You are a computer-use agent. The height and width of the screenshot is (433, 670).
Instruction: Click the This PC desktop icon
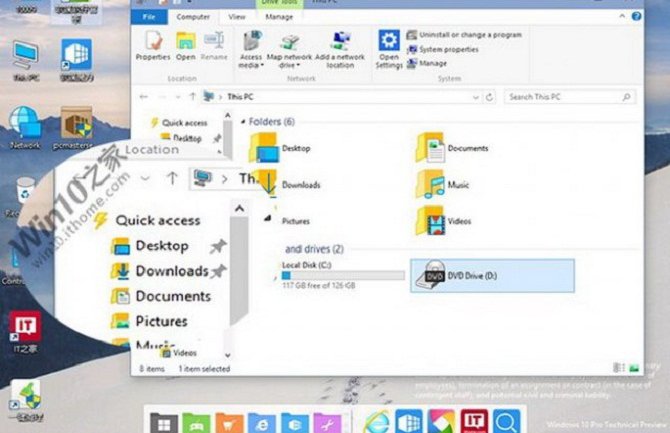[26, 61]
